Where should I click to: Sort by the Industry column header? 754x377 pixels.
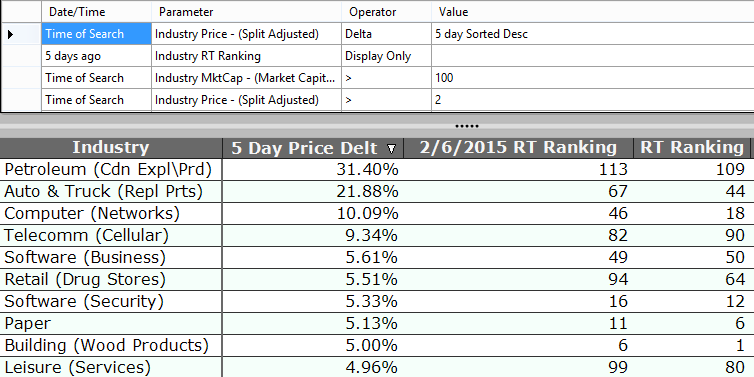pos(111,148)
